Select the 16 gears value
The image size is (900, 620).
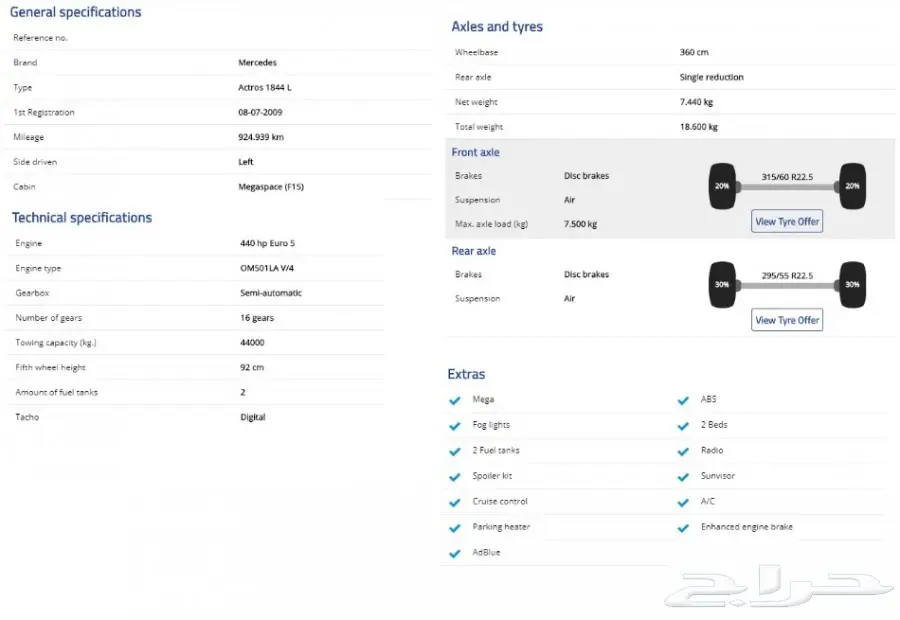pos(257,318)
